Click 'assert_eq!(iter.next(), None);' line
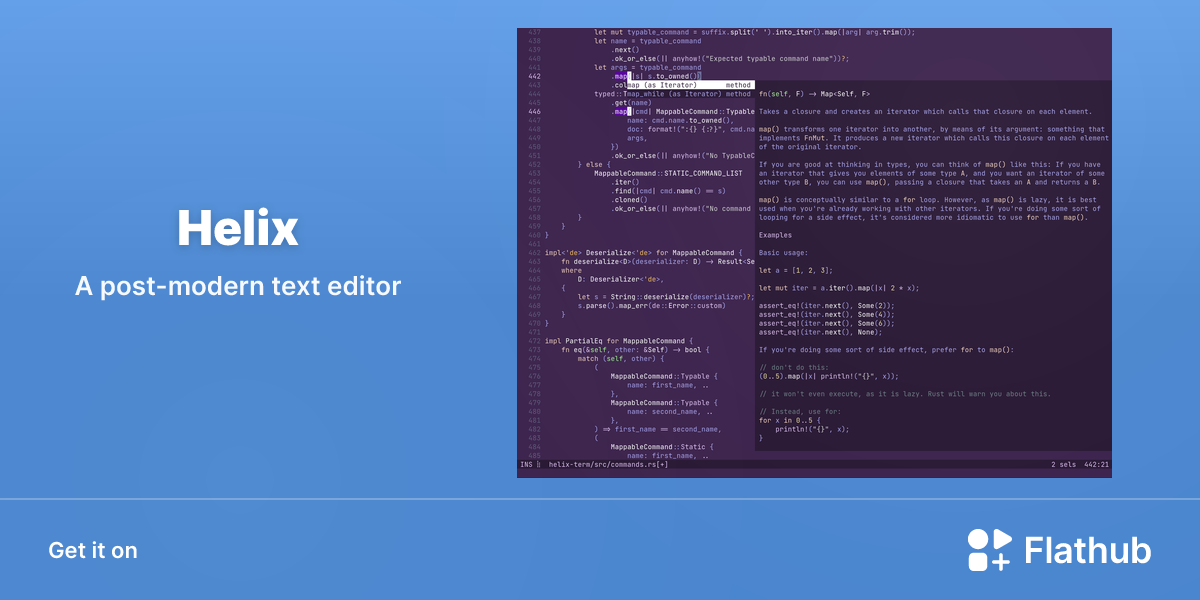1200x600 pixels. (821, 332)
